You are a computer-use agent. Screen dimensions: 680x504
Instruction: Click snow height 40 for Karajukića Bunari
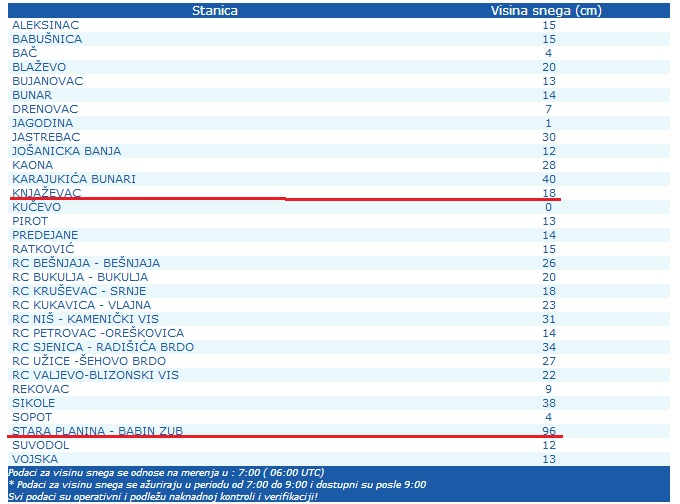pyautogui.click(x=549, y=179)
